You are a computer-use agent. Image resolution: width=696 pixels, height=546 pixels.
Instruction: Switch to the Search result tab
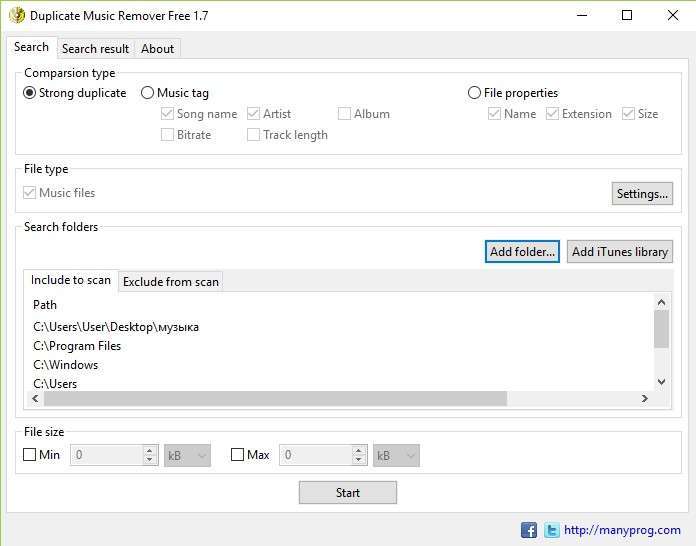point(95,49)
